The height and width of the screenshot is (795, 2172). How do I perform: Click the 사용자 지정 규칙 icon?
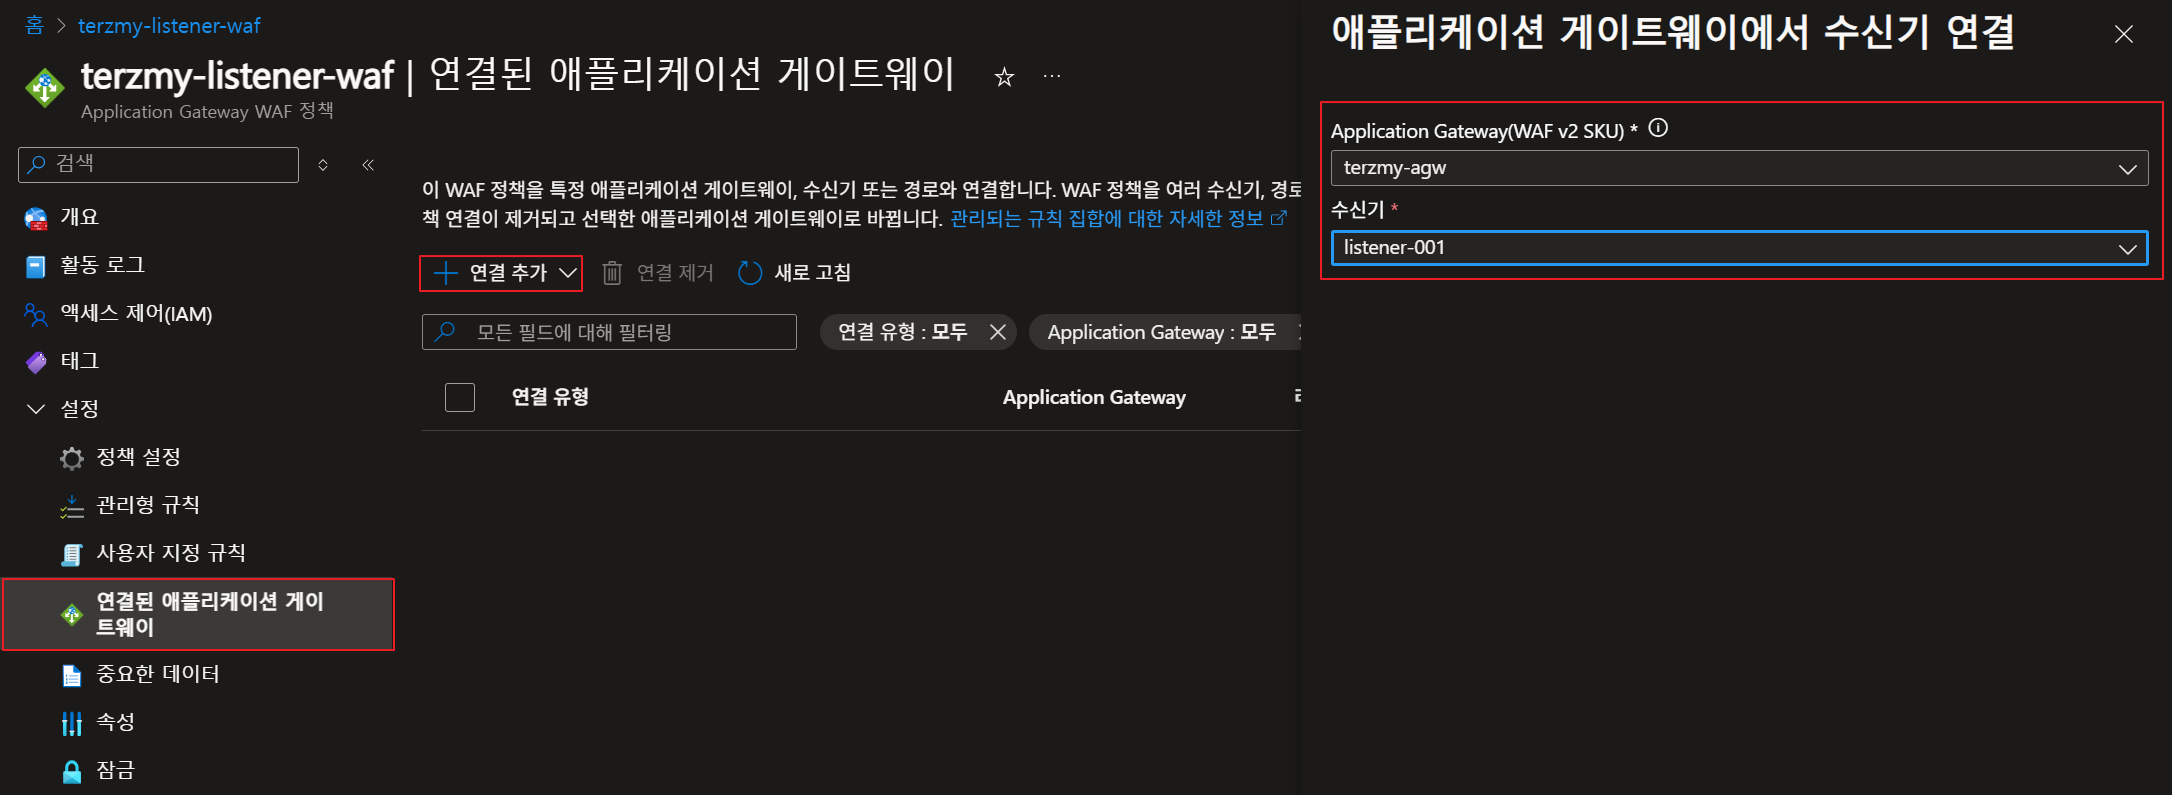[x=72, y=554]
